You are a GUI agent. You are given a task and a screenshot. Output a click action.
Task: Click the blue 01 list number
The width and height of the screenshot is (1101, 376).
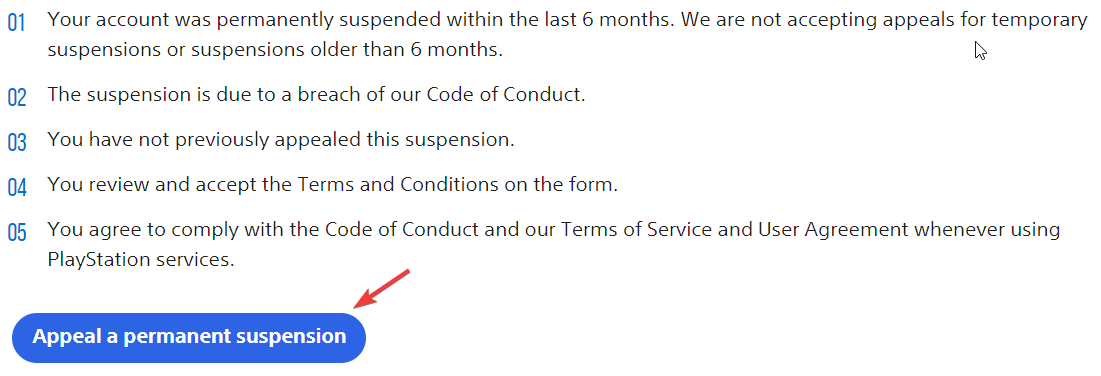pyautogui.click(x=16, y=23)
